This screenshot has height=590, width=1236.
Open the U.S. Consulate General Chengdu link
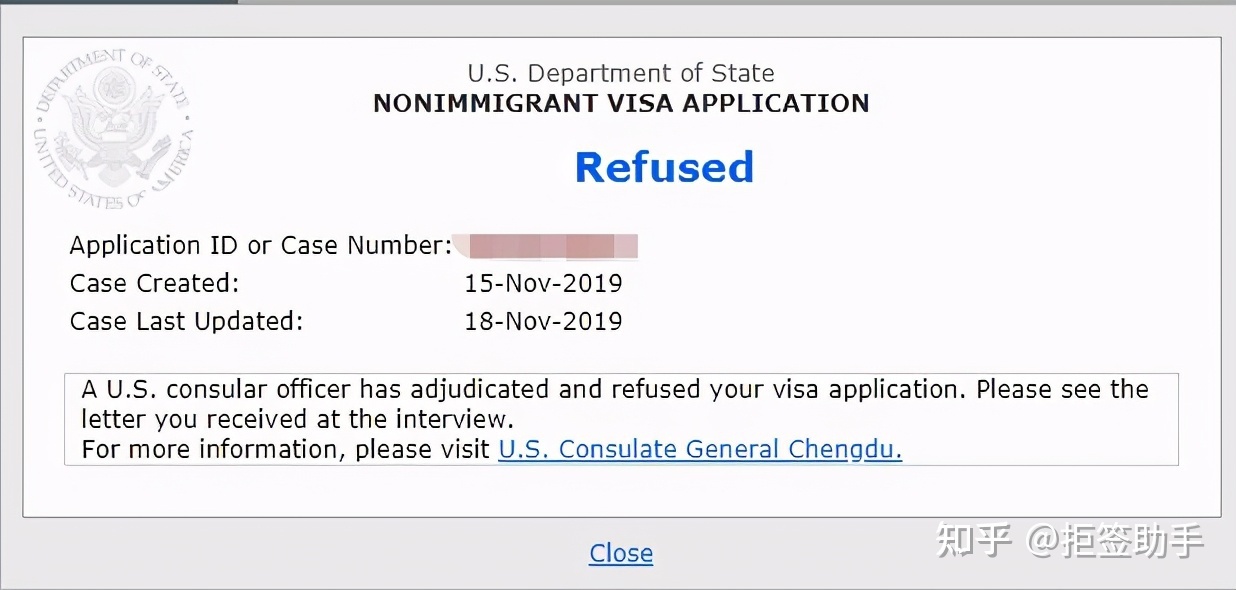(x=700, y=449)
